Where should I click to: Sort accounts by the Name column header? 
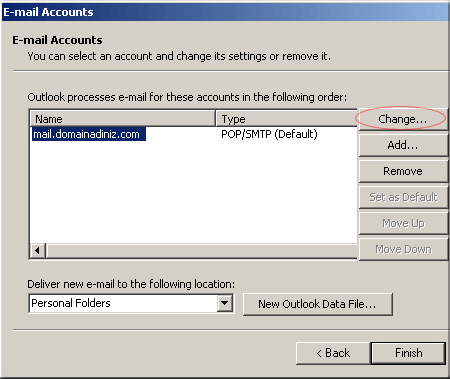coord(123,119)
